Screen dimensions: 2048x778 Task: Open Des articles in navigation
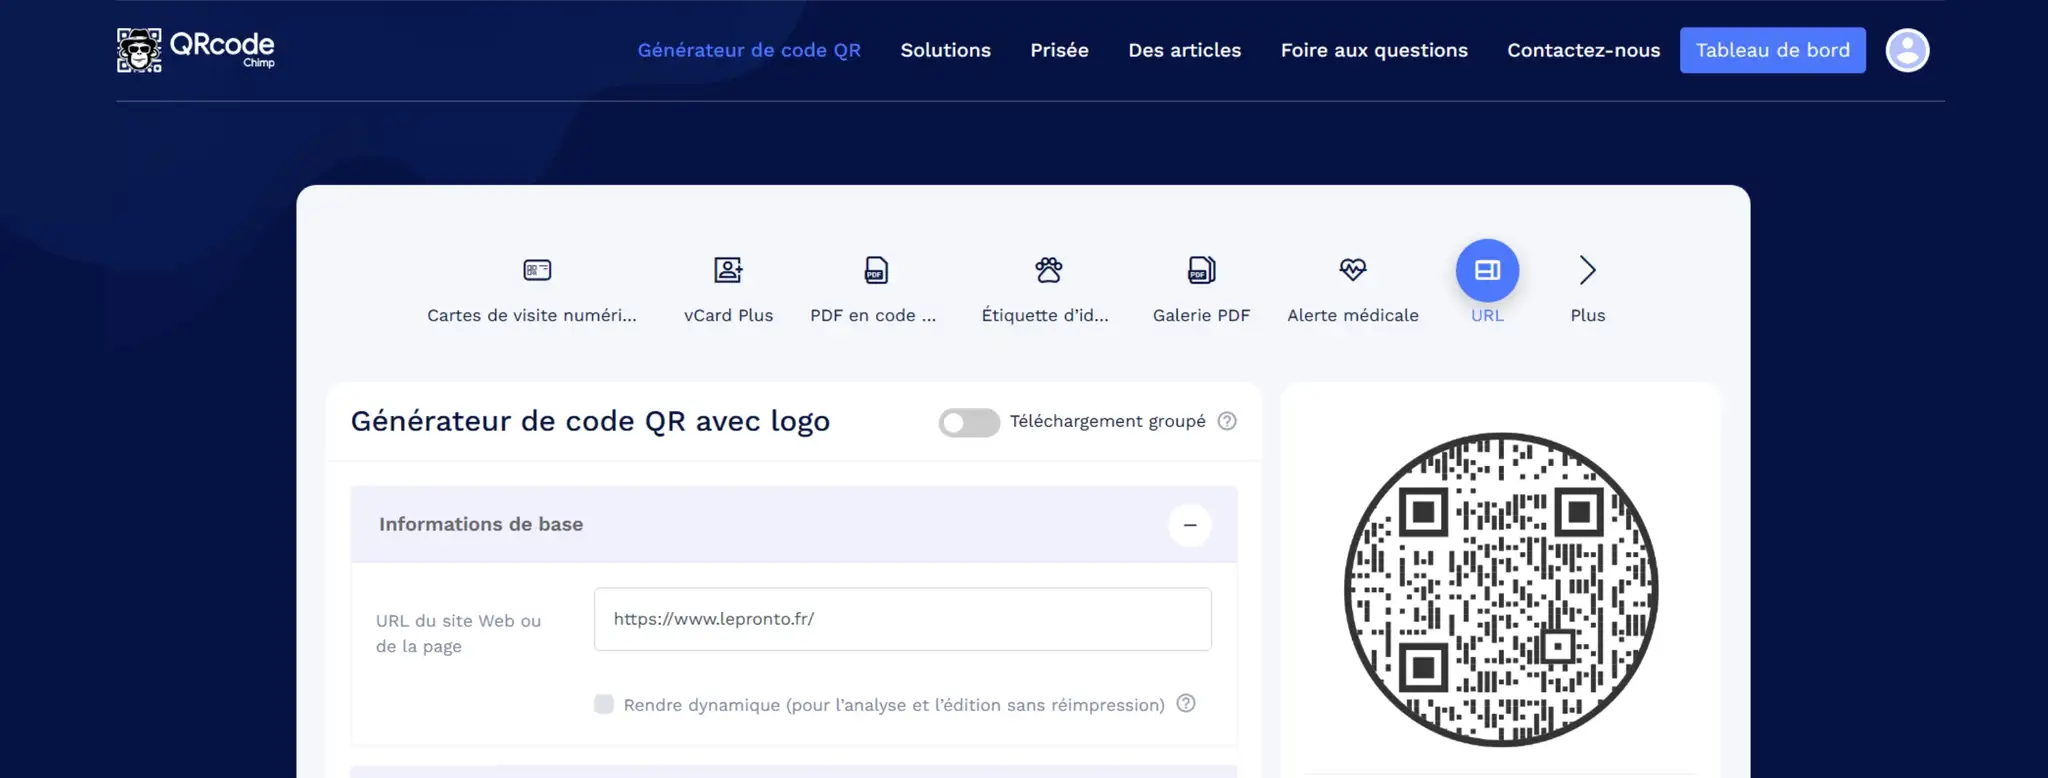pyautogui.click(x=1185, y=50)
